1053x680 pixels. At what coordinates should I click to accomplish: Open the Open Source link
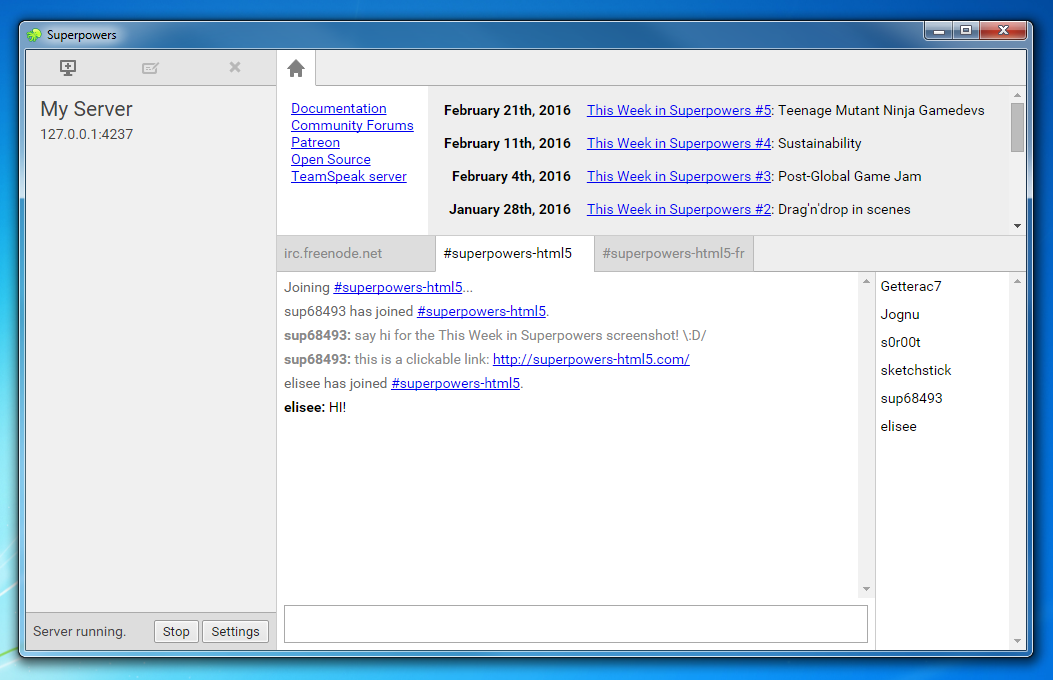(330, 159)
